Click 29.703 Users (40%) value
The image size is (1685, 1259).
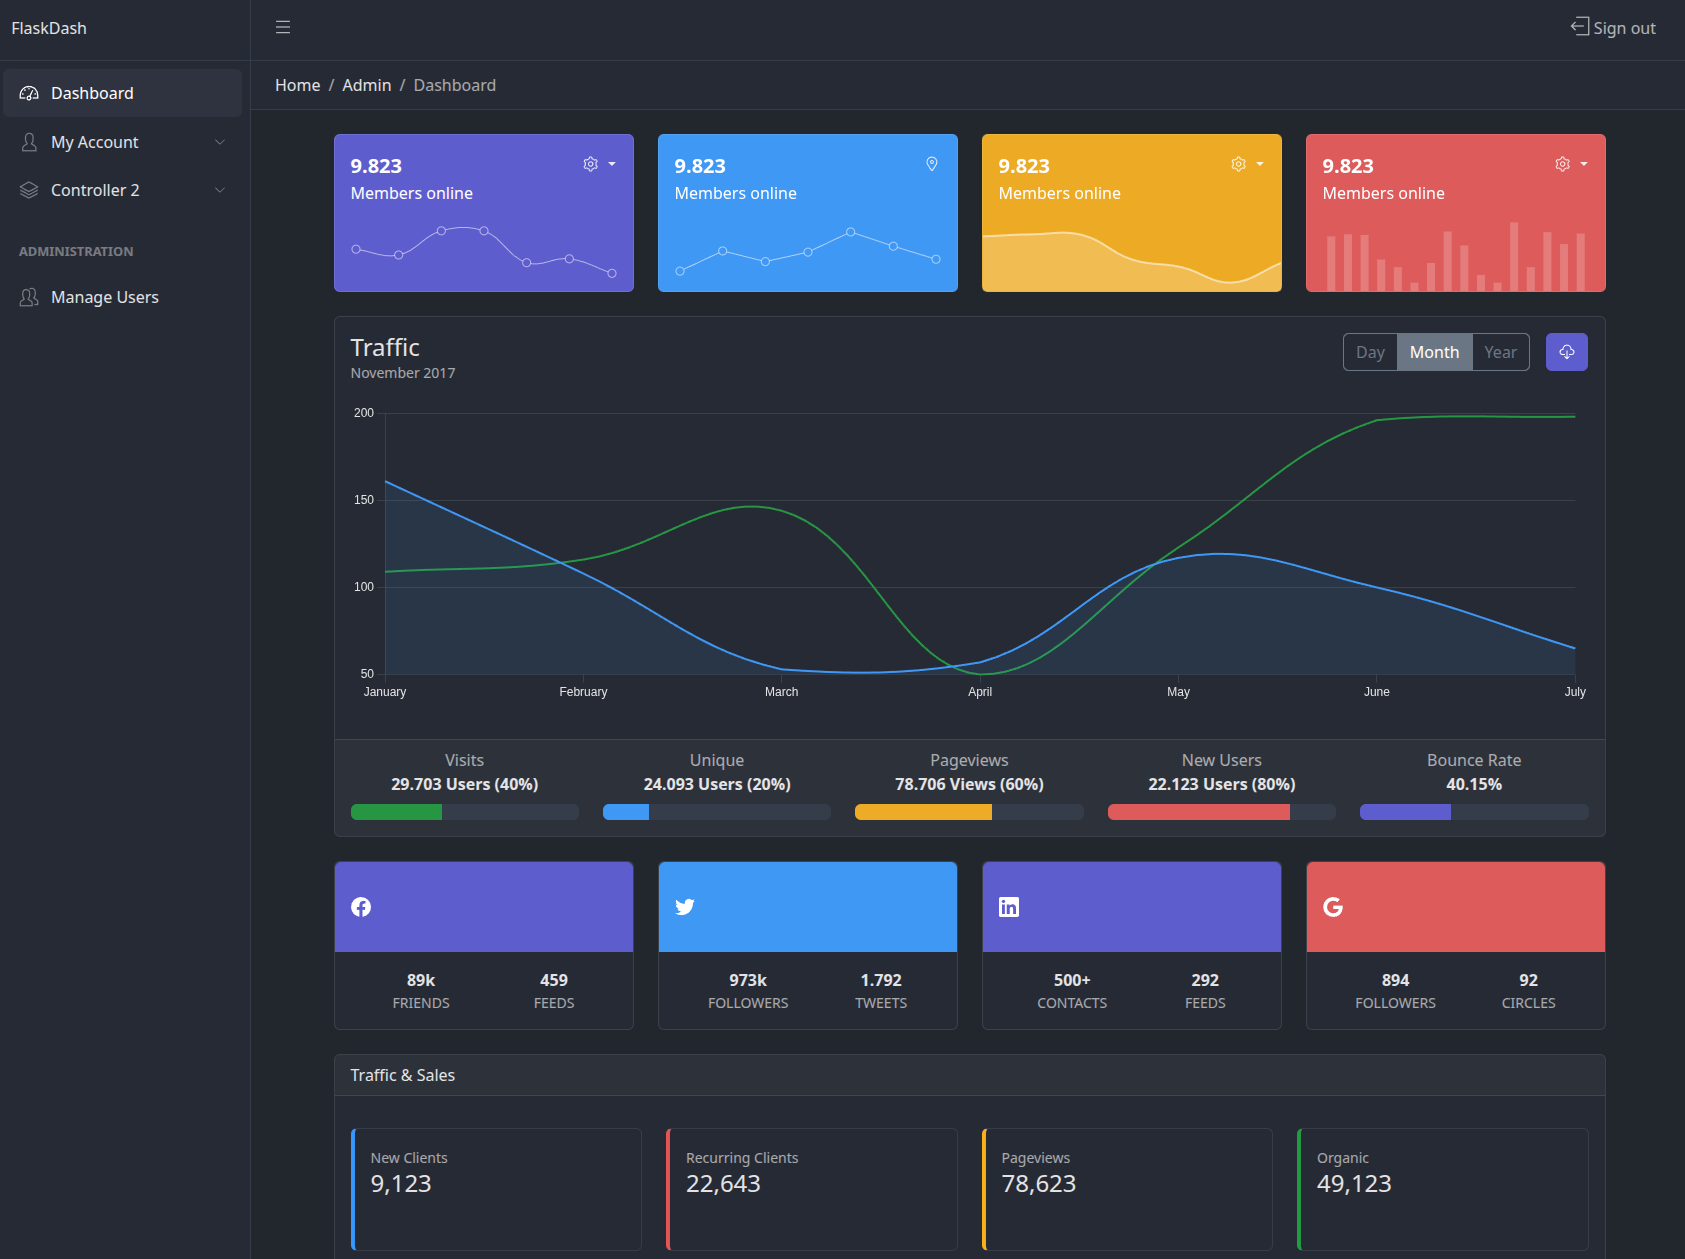click(464, 784)
